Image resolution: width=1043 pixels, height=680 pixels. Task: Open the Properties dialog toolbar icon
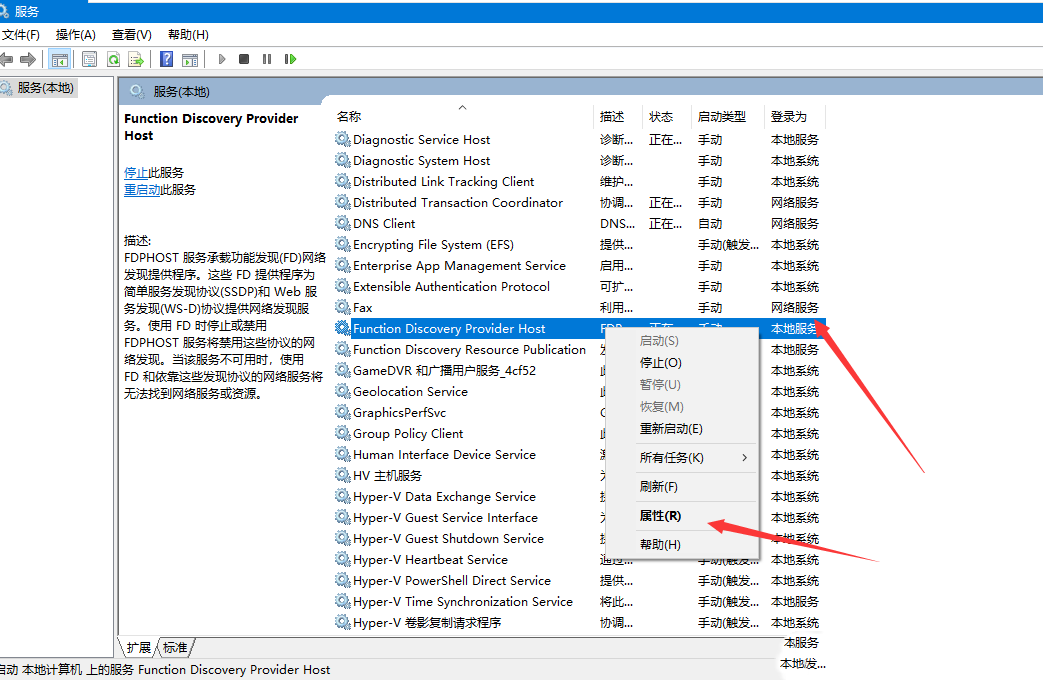click(x=89, y=59)
